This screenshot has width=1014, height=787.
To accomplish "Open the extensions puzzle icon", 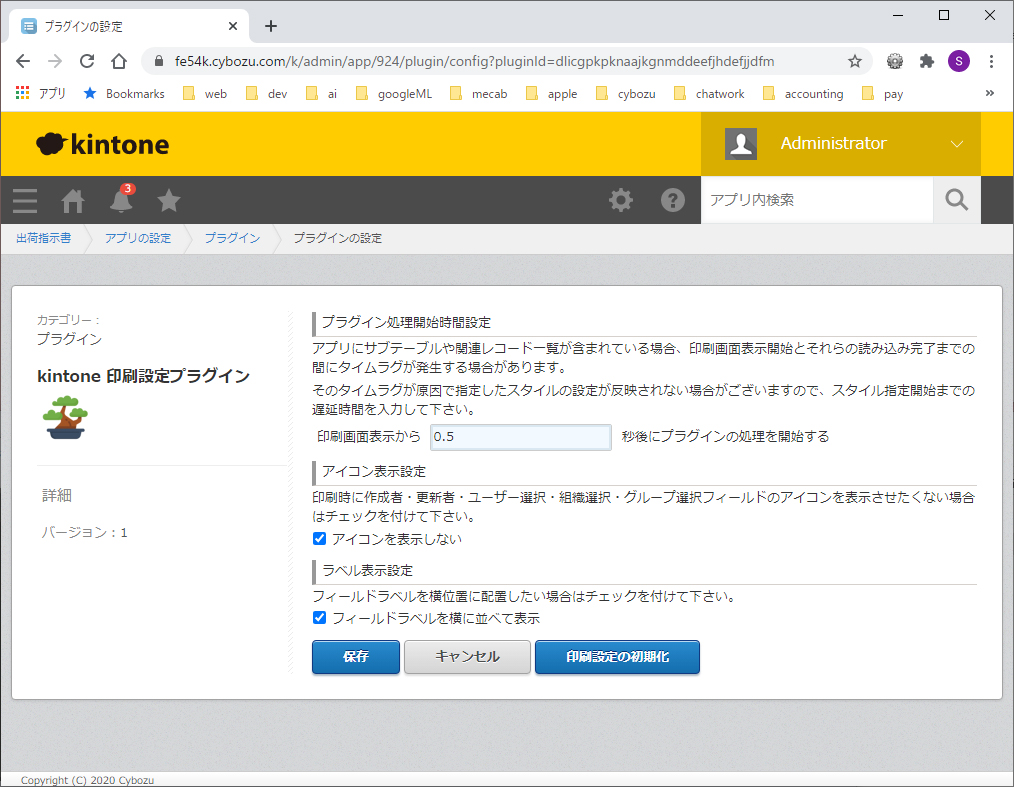I will (927, 61).
